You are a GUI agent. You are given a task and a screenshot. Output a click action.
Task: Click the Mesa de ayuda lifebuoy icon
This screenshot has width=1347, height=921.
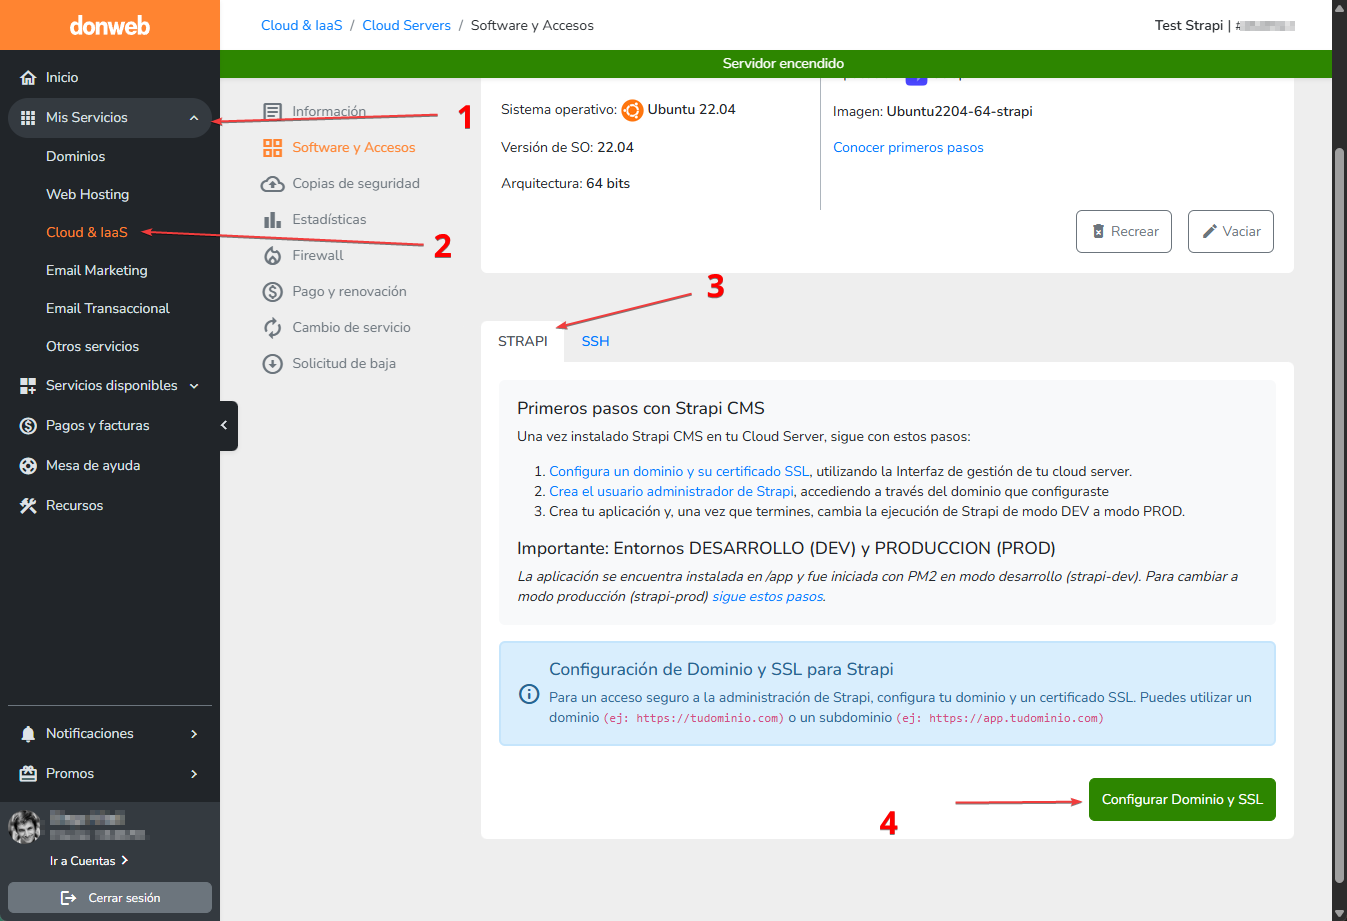[28, 466]
